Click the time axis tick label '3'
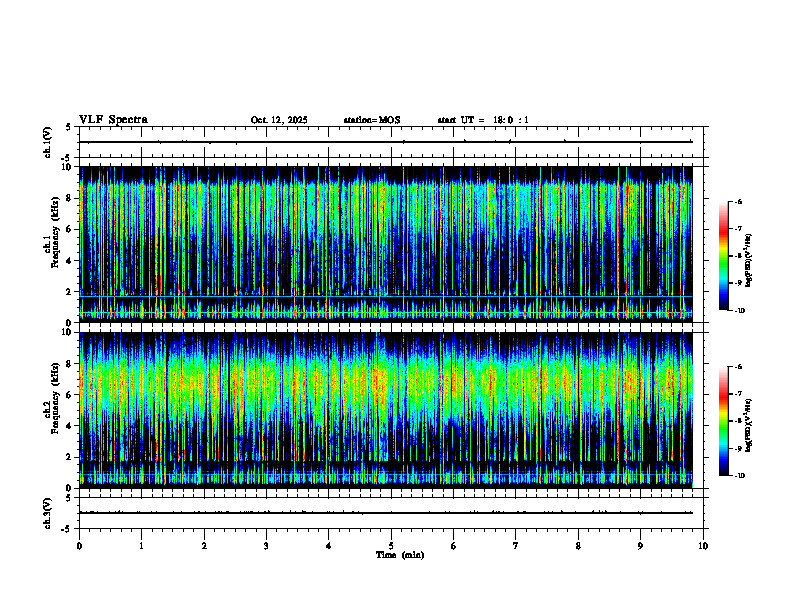The height and width of the screenshot is (612, 792). click(266, 546)
